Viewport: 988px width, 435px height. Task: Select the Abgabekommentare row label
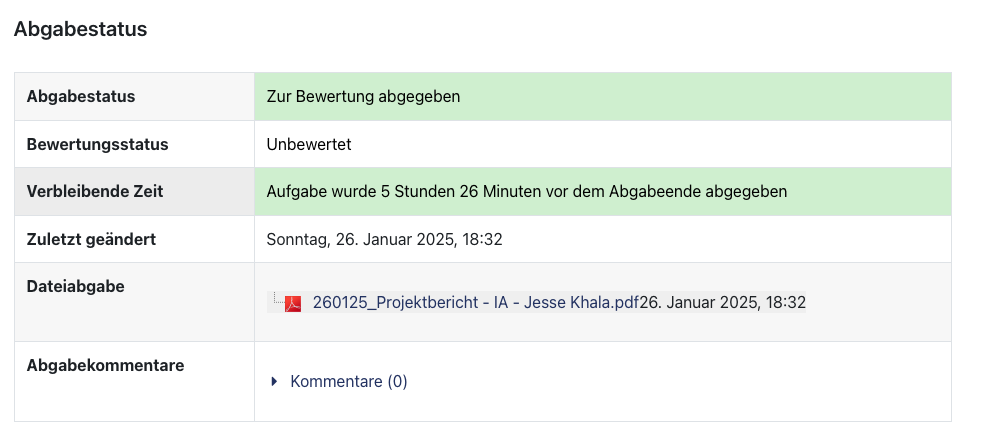(x=105, y=365)
